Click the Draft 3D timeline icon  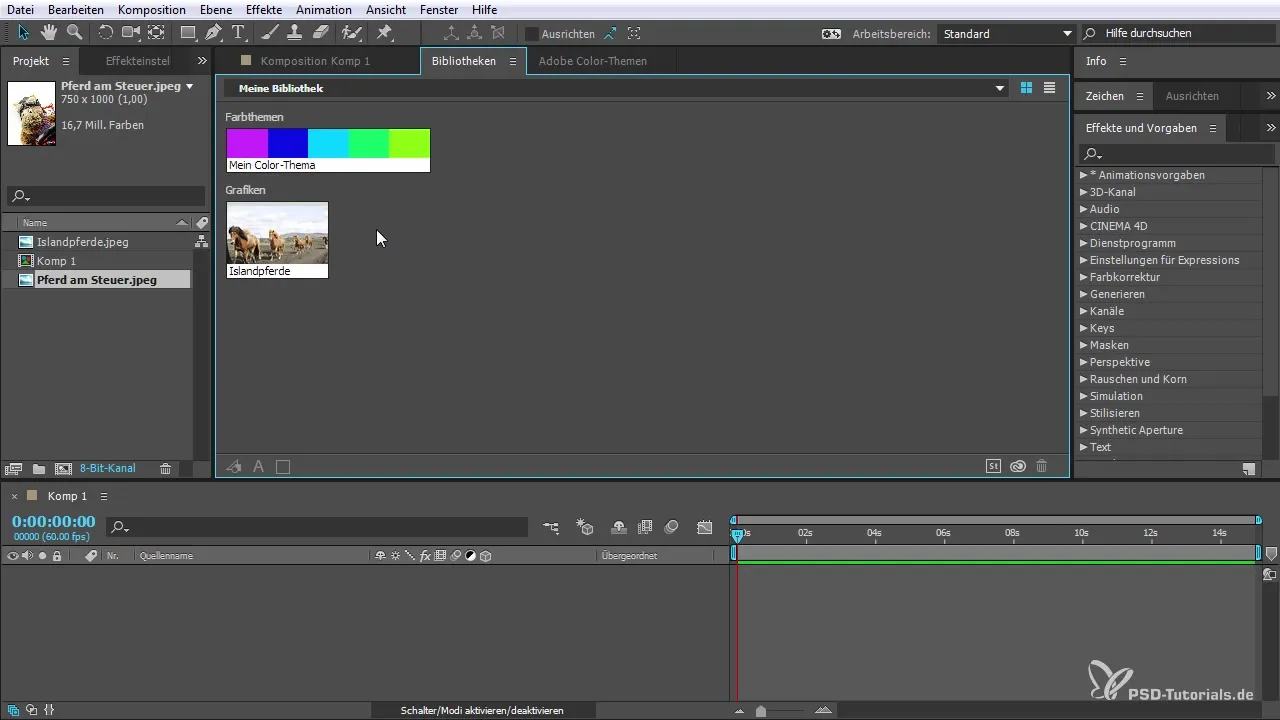586,527
